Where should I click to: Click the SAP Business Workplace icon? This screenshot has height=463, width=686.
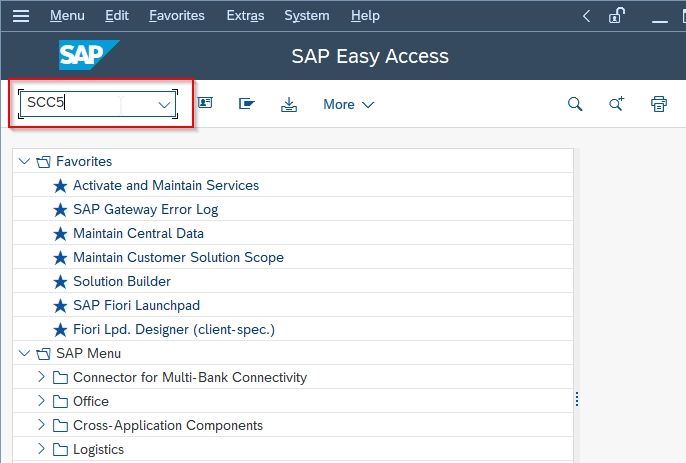pos(246,104)
